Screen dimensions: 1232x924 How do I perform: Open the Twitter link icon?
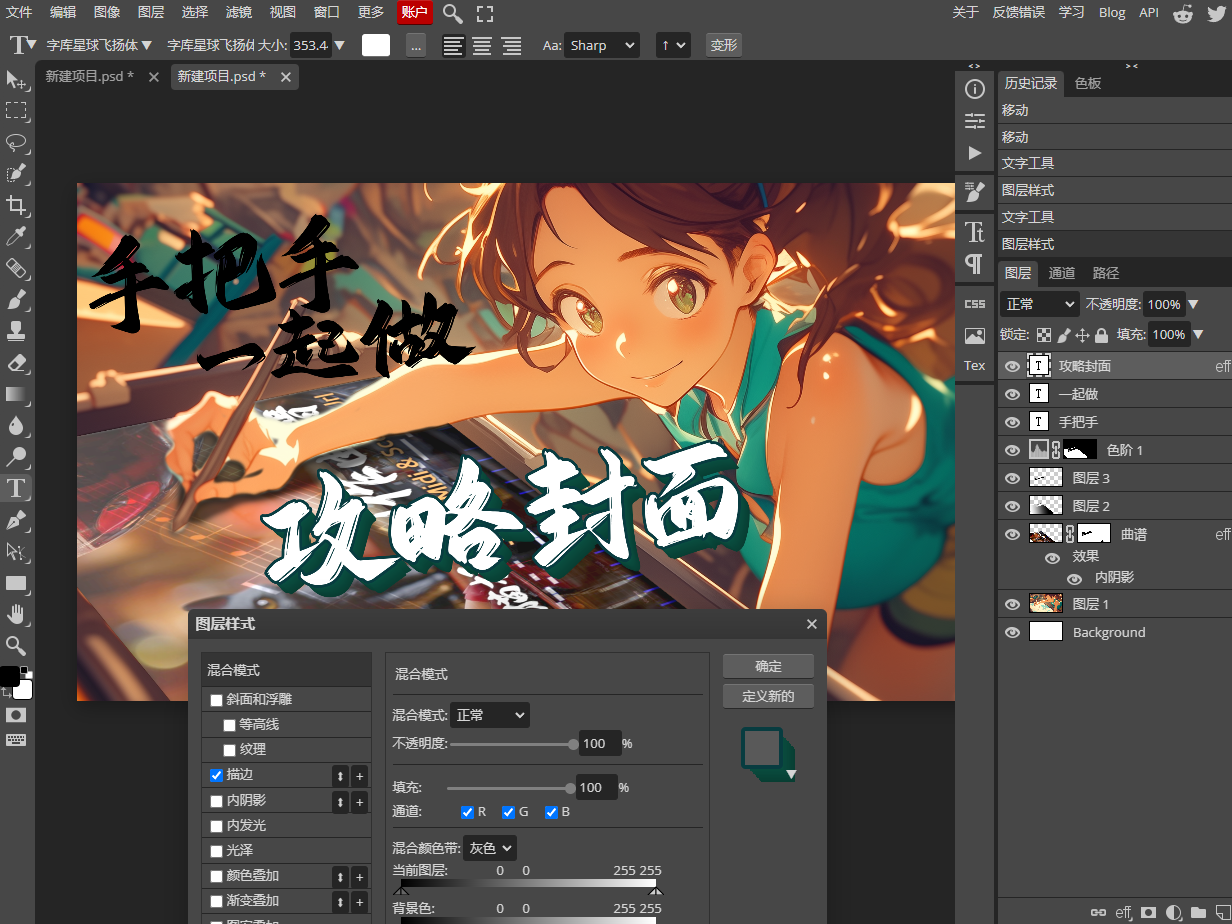[x=1216, y=13]
